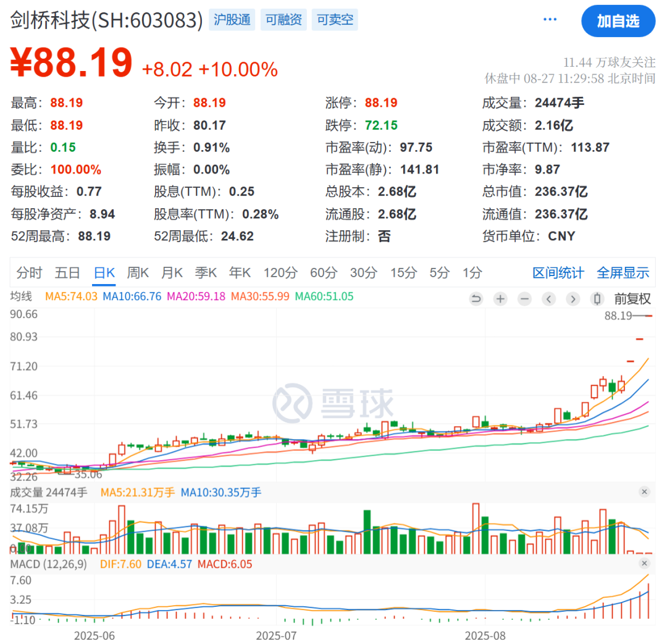Click the 加自选 add to watchlist button

(x=618, y=21)
